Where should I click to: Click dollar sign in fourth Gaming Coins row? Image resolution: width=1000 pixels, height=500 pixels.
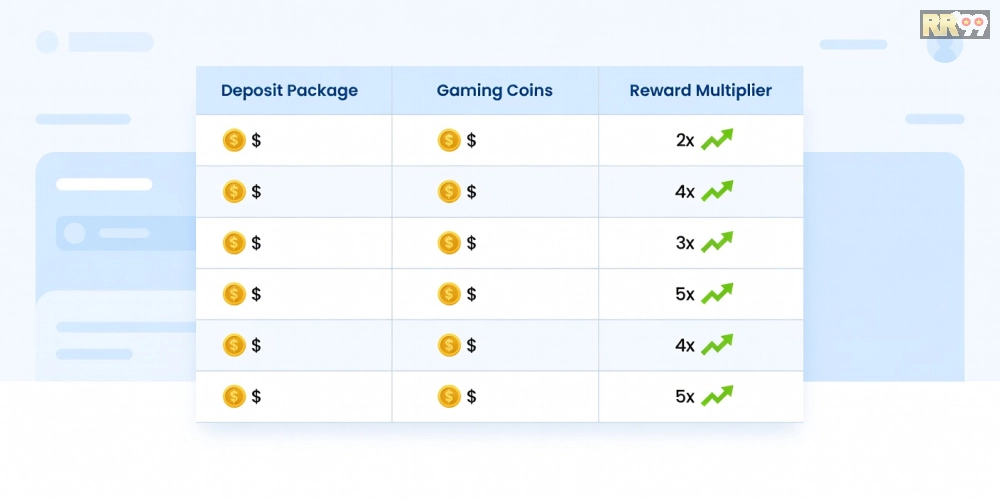point(471,294)
